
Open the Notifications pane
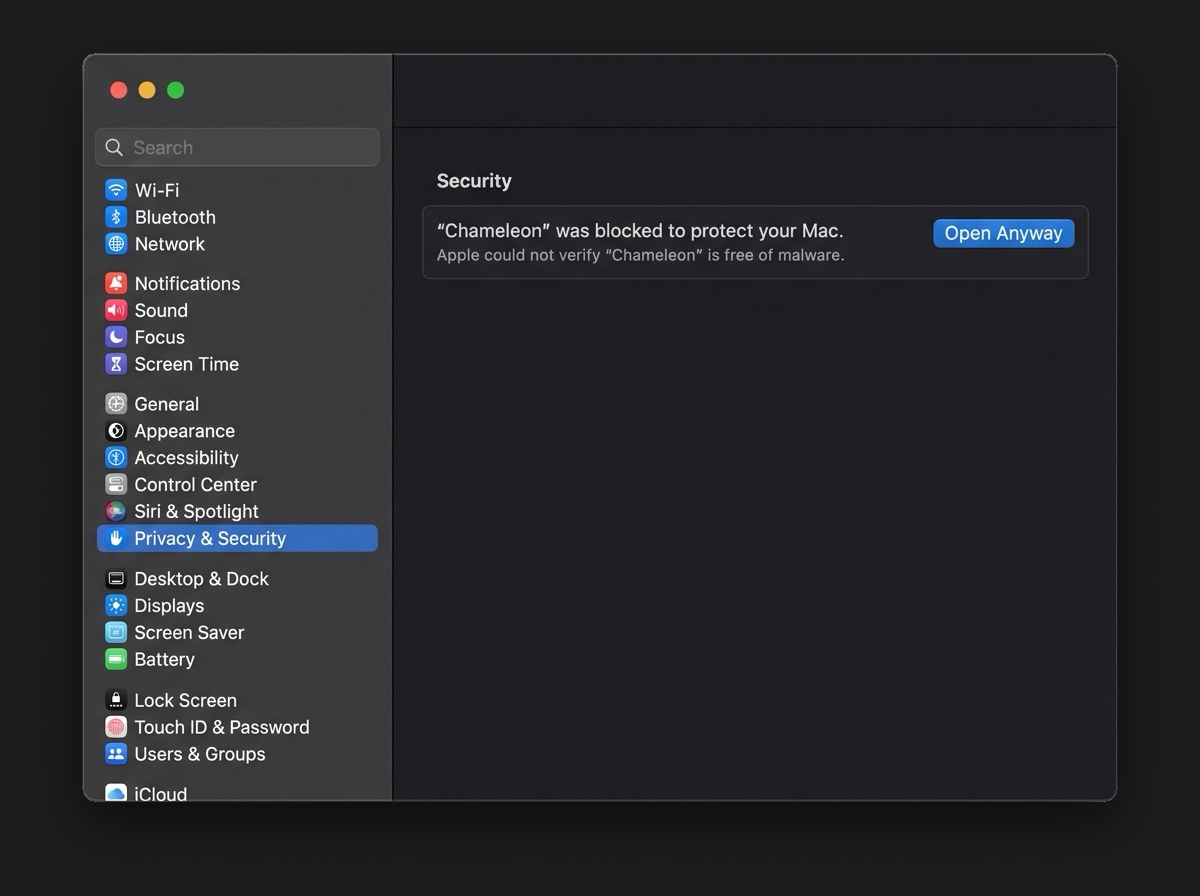pyautogui.click(x=187, y=283)
